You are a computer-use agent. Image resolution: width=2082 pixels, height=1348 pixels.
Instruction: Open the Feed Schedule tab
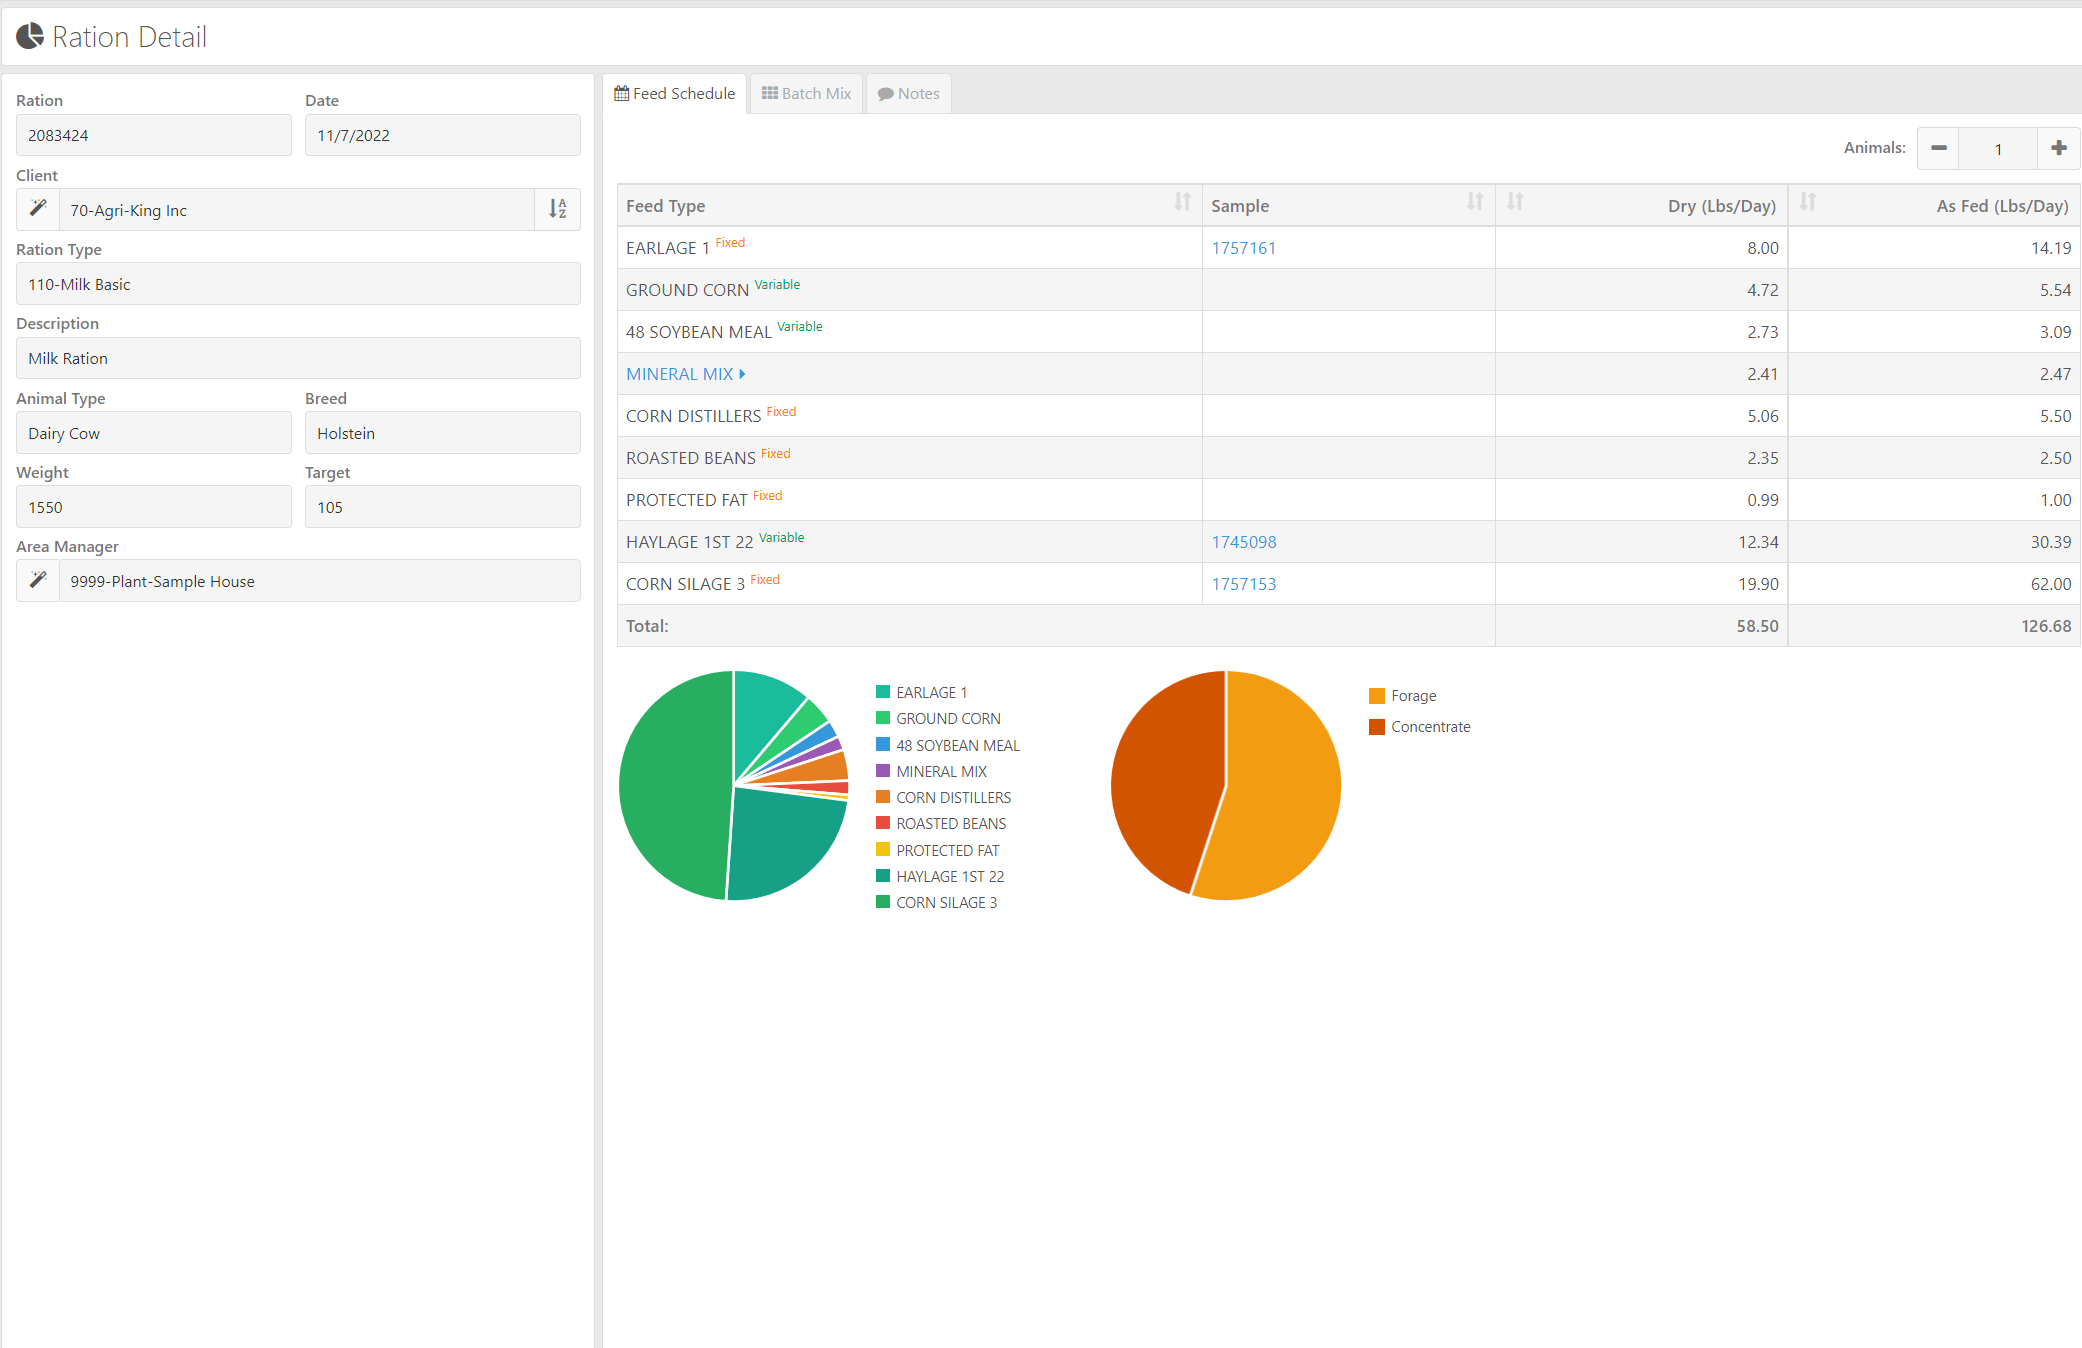point(675,94)
